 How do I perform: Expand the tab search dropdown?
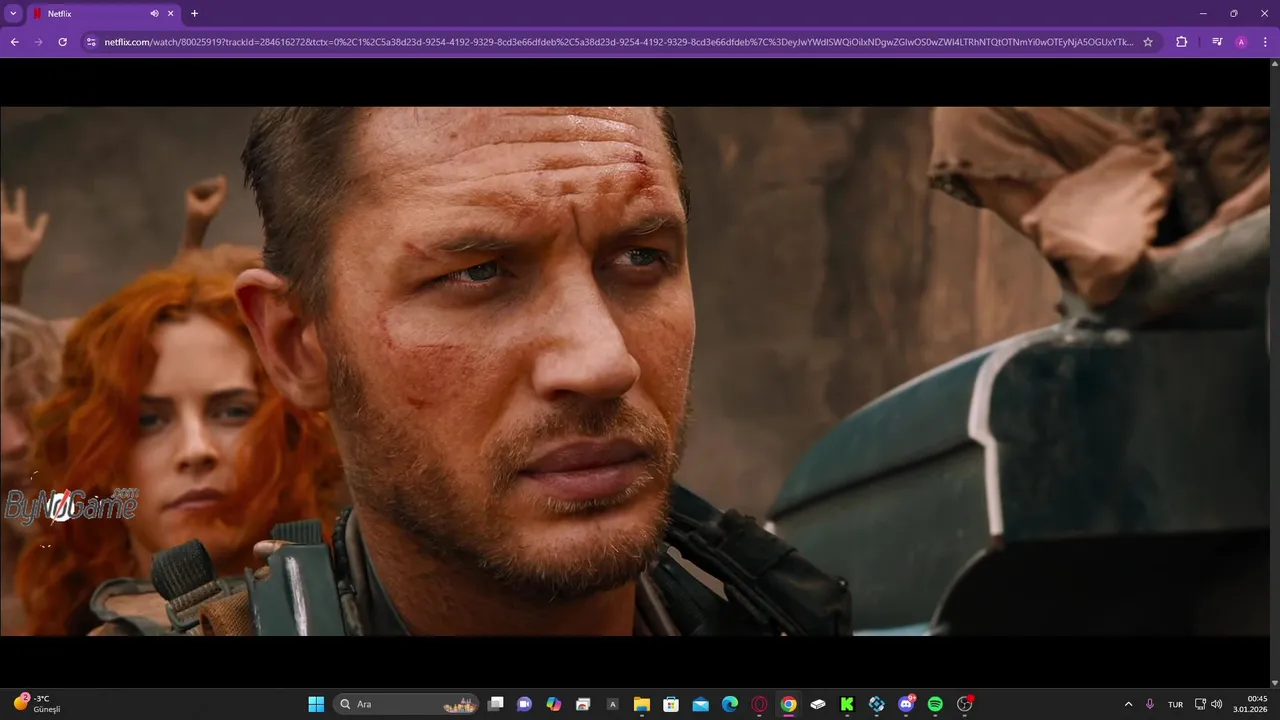click(x=13, y=14)
